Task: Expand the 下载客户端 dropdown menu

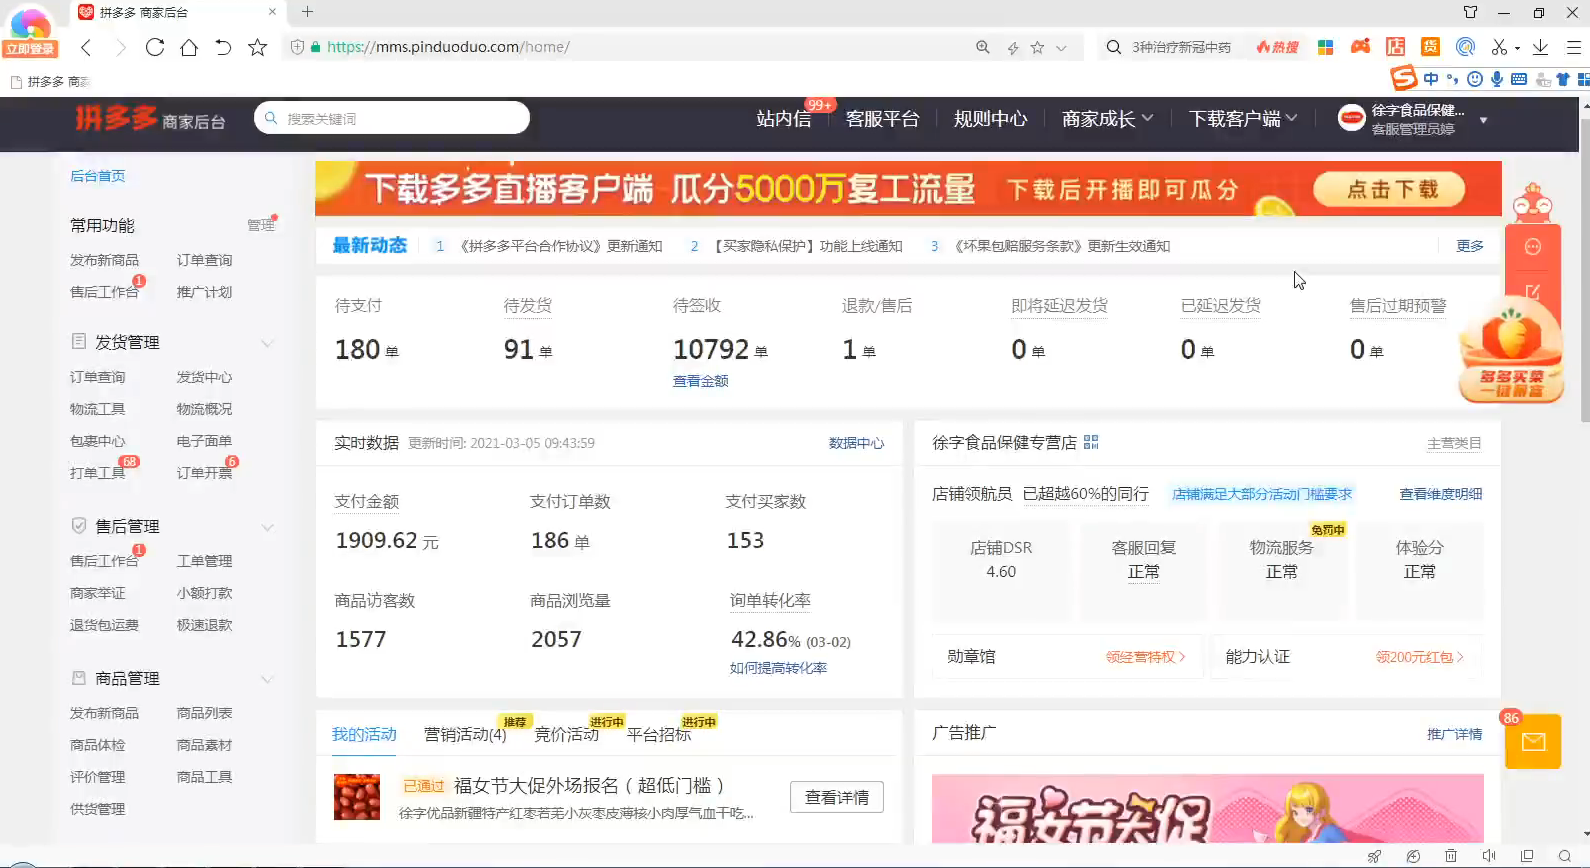Action: (1243, 119)
